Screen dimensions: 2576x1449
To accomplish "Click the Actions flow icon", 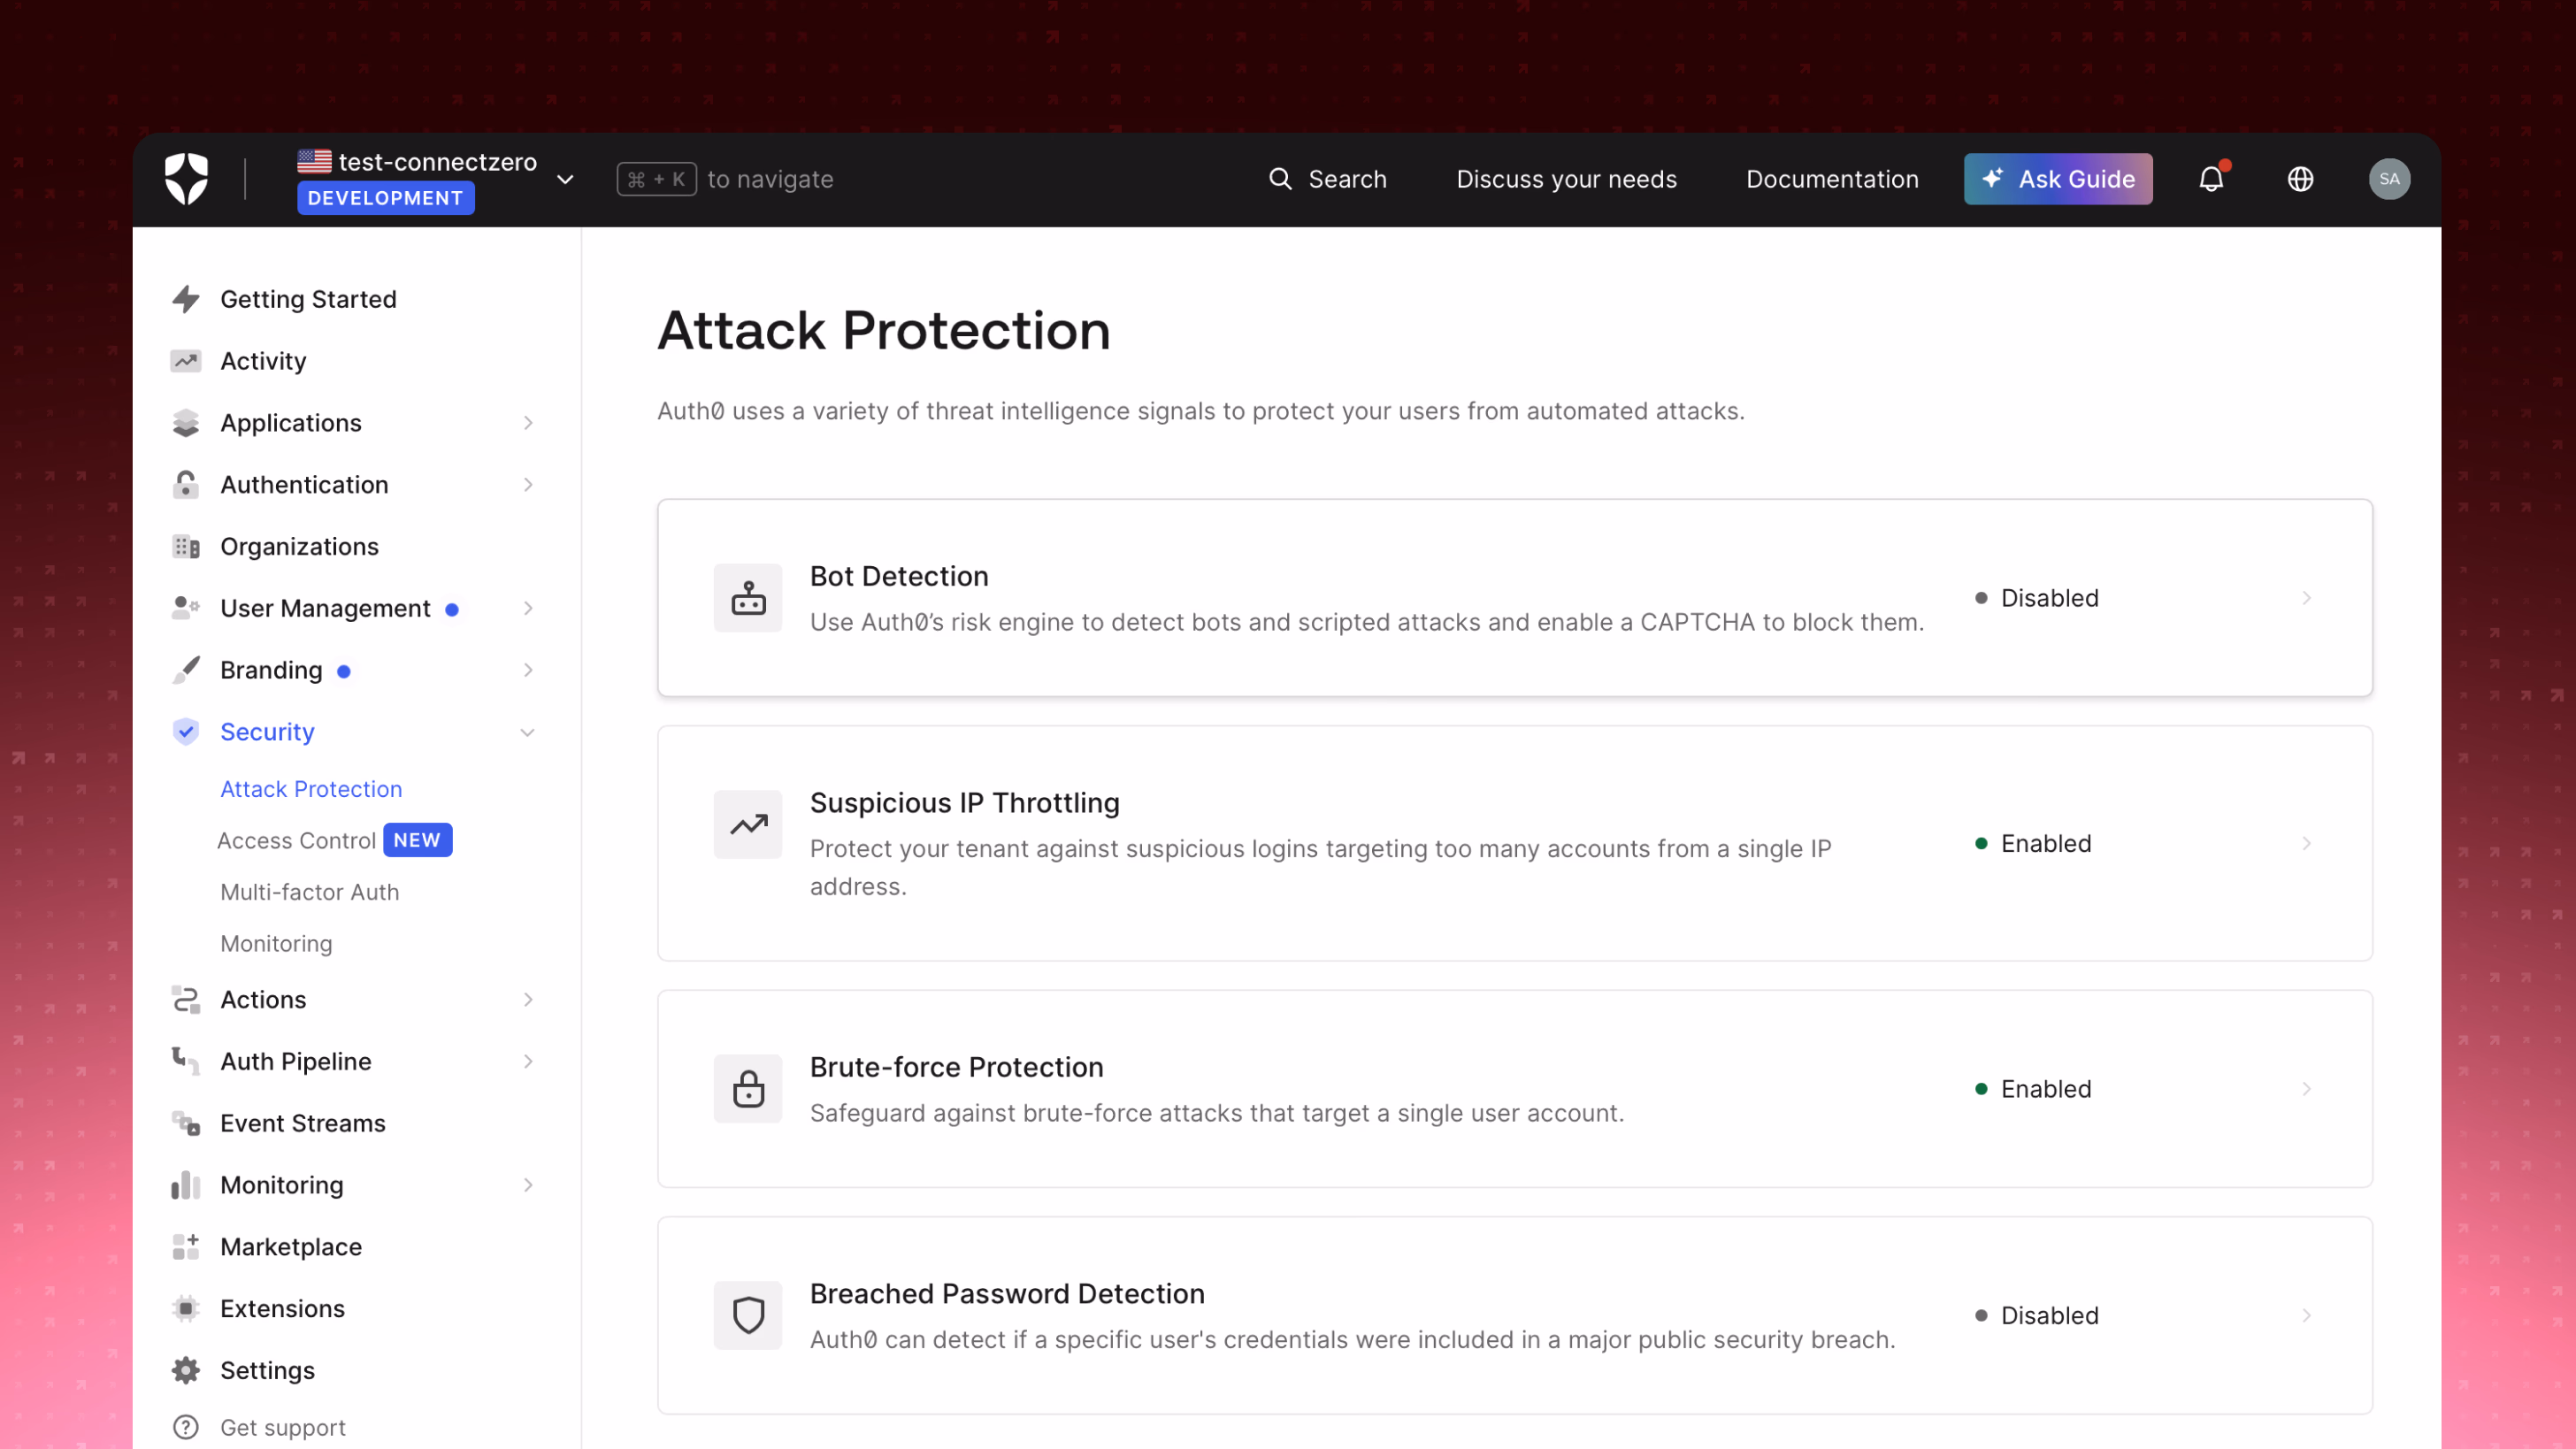I will point(186,1000).
